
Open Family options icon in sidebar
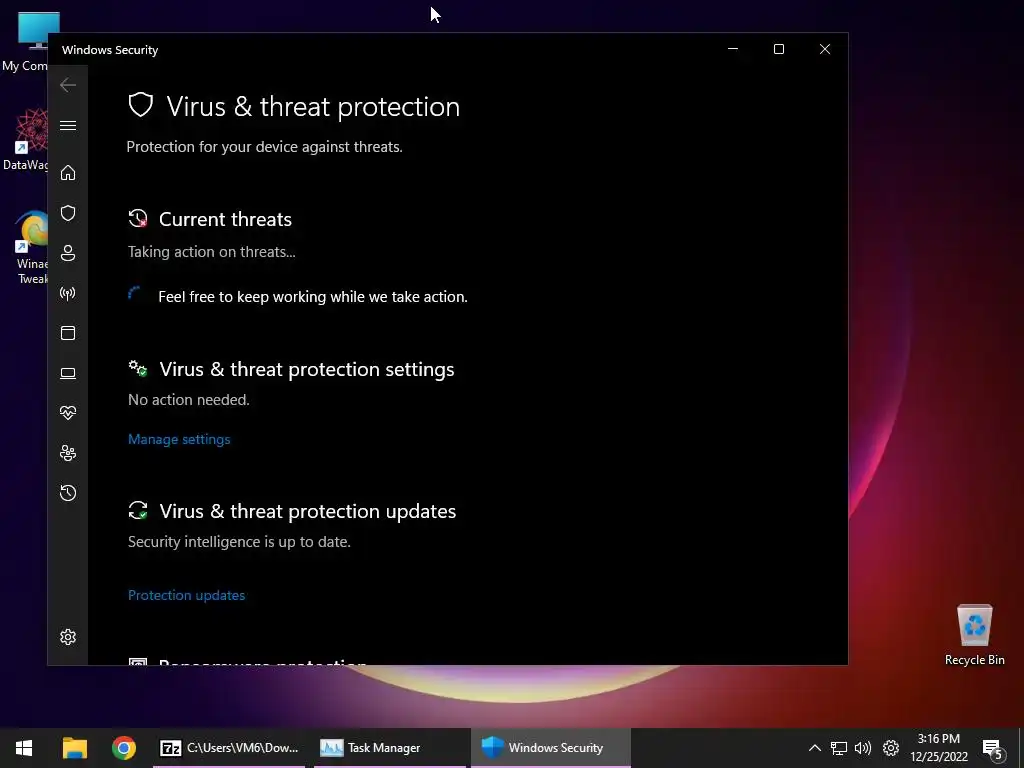[x=68, y=453]
